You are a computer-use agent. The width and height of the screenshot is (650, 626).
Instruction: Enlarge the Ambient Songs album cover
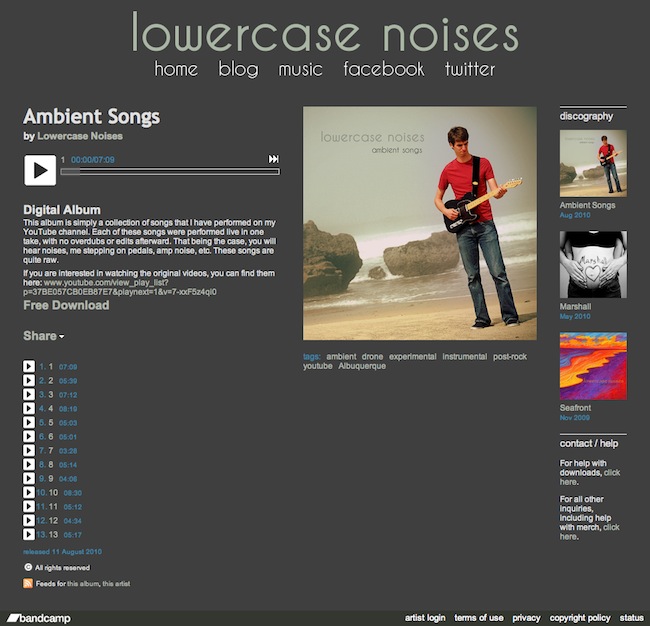pyautogui.click(x=420, y=223)
